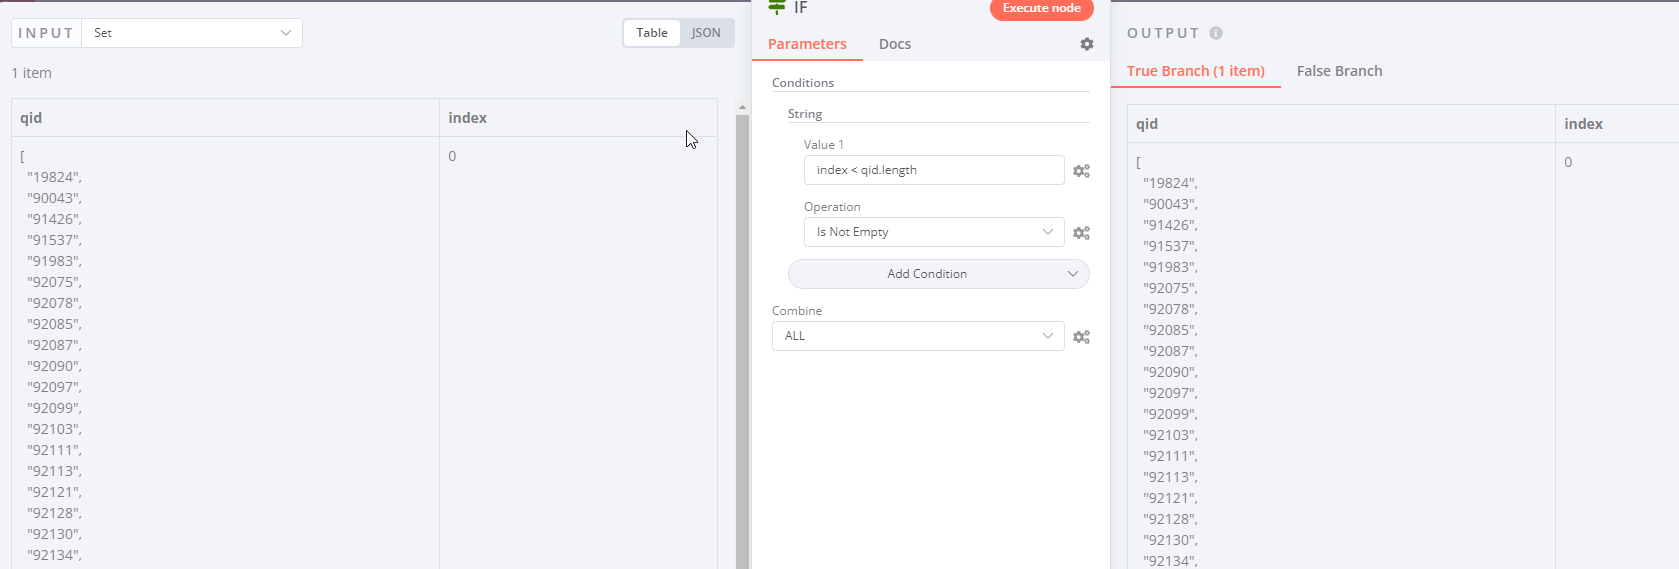
Task: Select the Parameters tab
Action: point(807,44)
